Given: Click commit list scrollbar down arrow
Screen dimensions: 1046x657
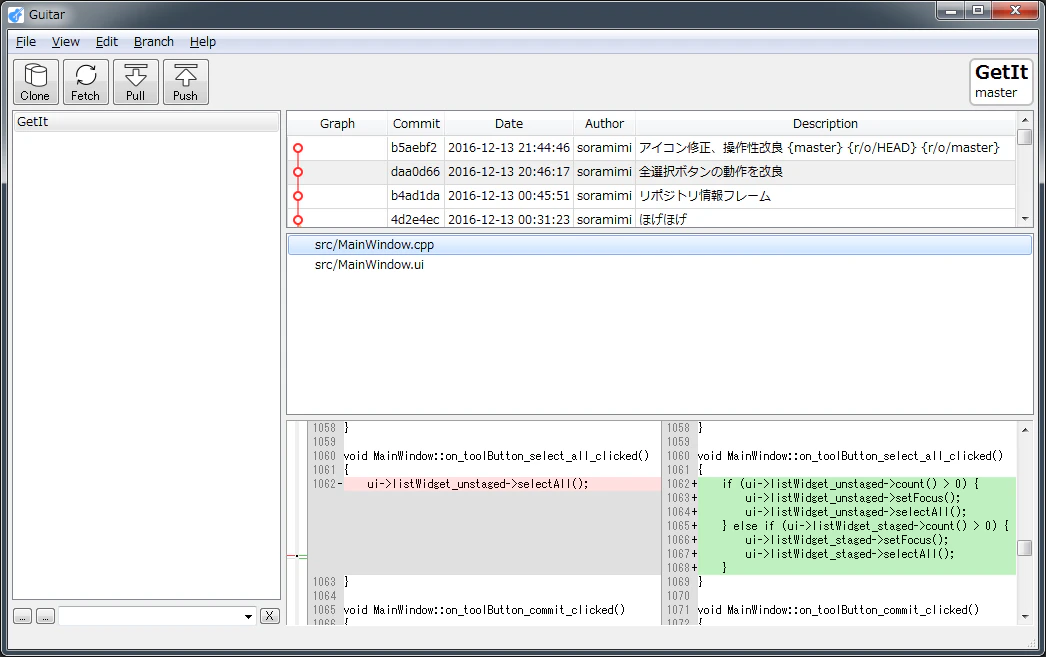Looking at the screenshot, I should [1025, 219].
